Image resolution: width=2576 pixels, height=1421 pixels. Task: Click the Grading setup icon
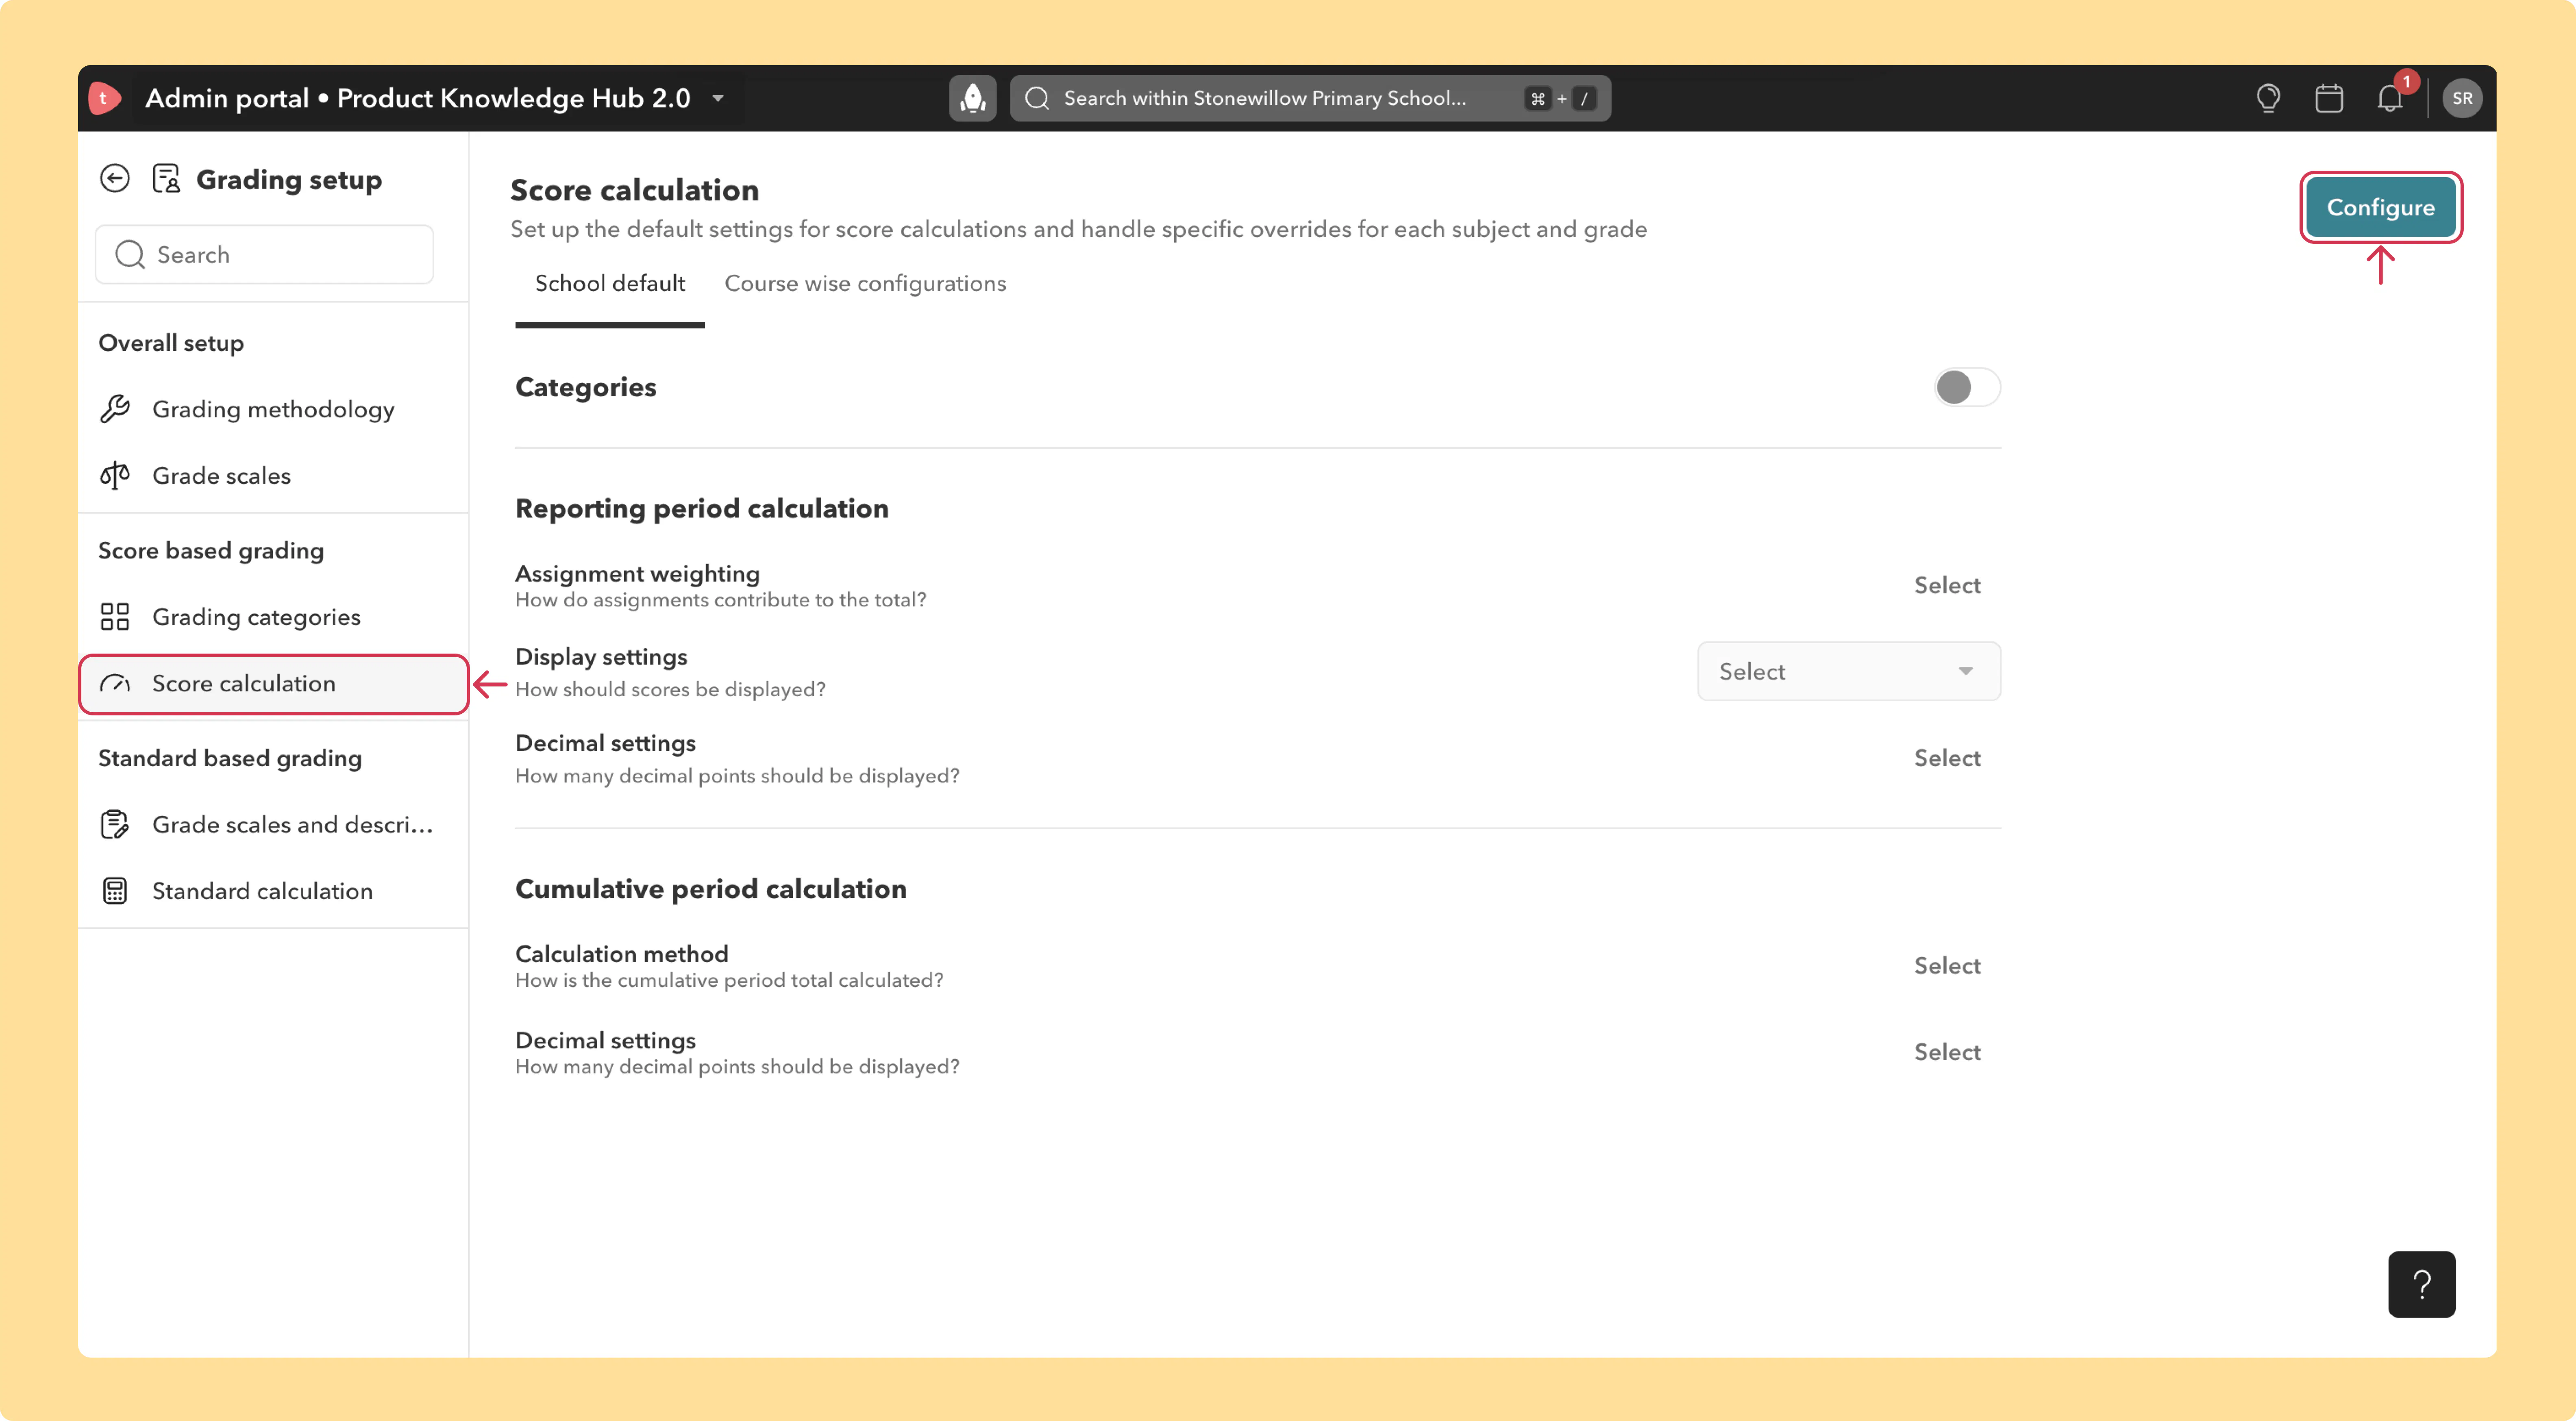point(166,179)
